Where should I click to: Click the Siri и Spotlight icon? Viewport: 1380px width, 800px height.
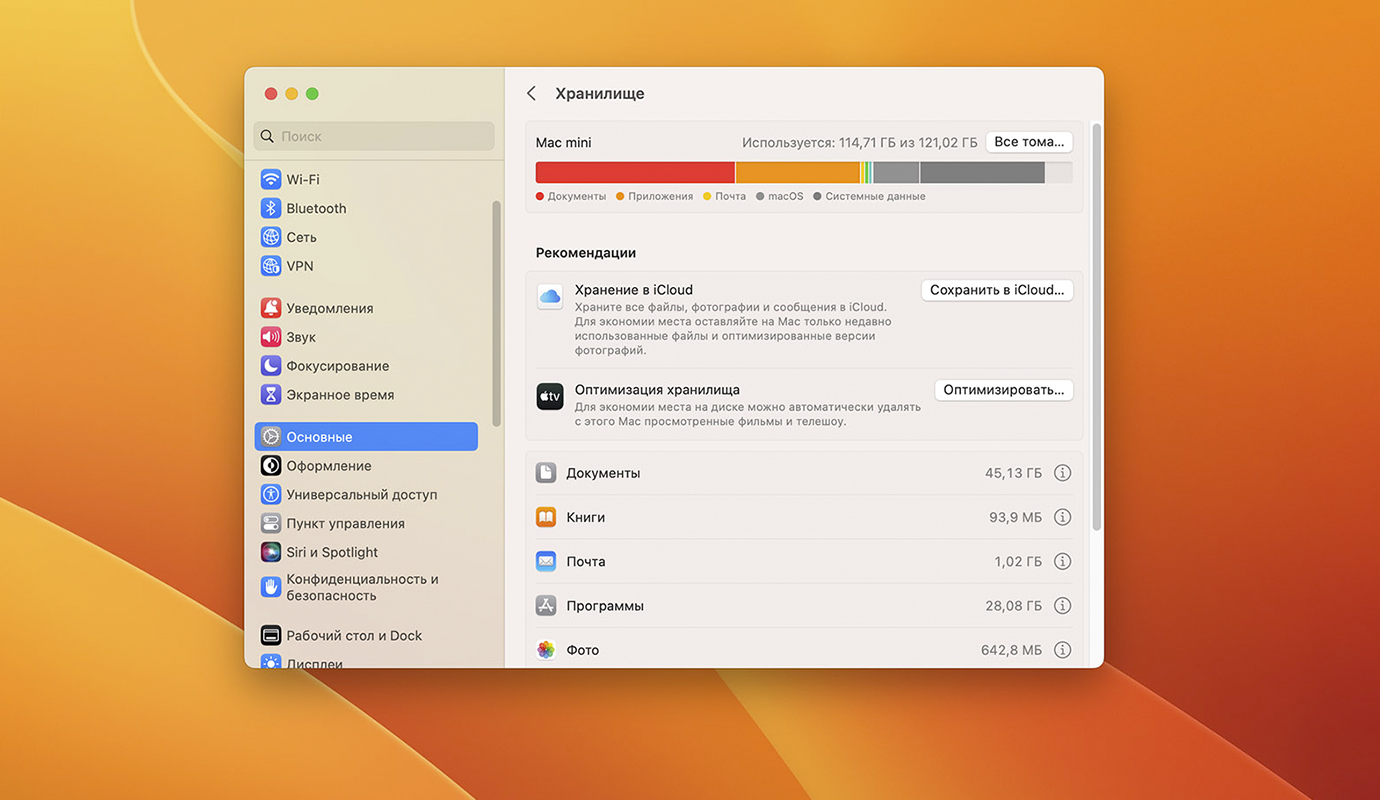pos(271,552)
